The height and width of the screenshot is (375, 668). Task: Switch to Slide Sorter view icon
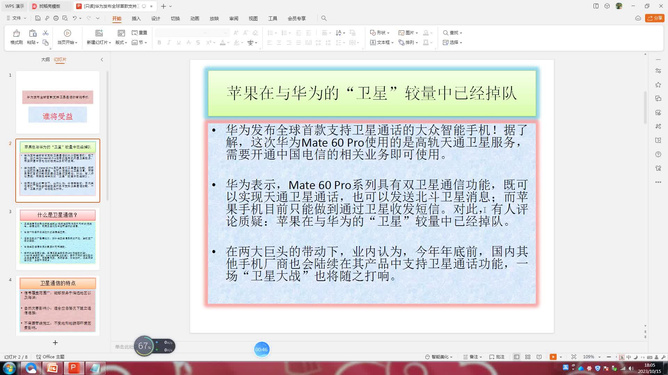point(528,357)
